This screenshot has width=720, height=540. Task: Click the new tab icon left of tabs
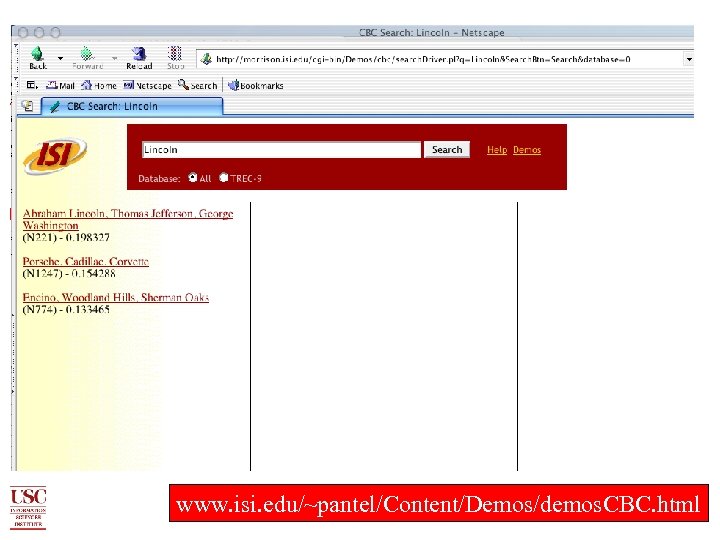[28, 106]
